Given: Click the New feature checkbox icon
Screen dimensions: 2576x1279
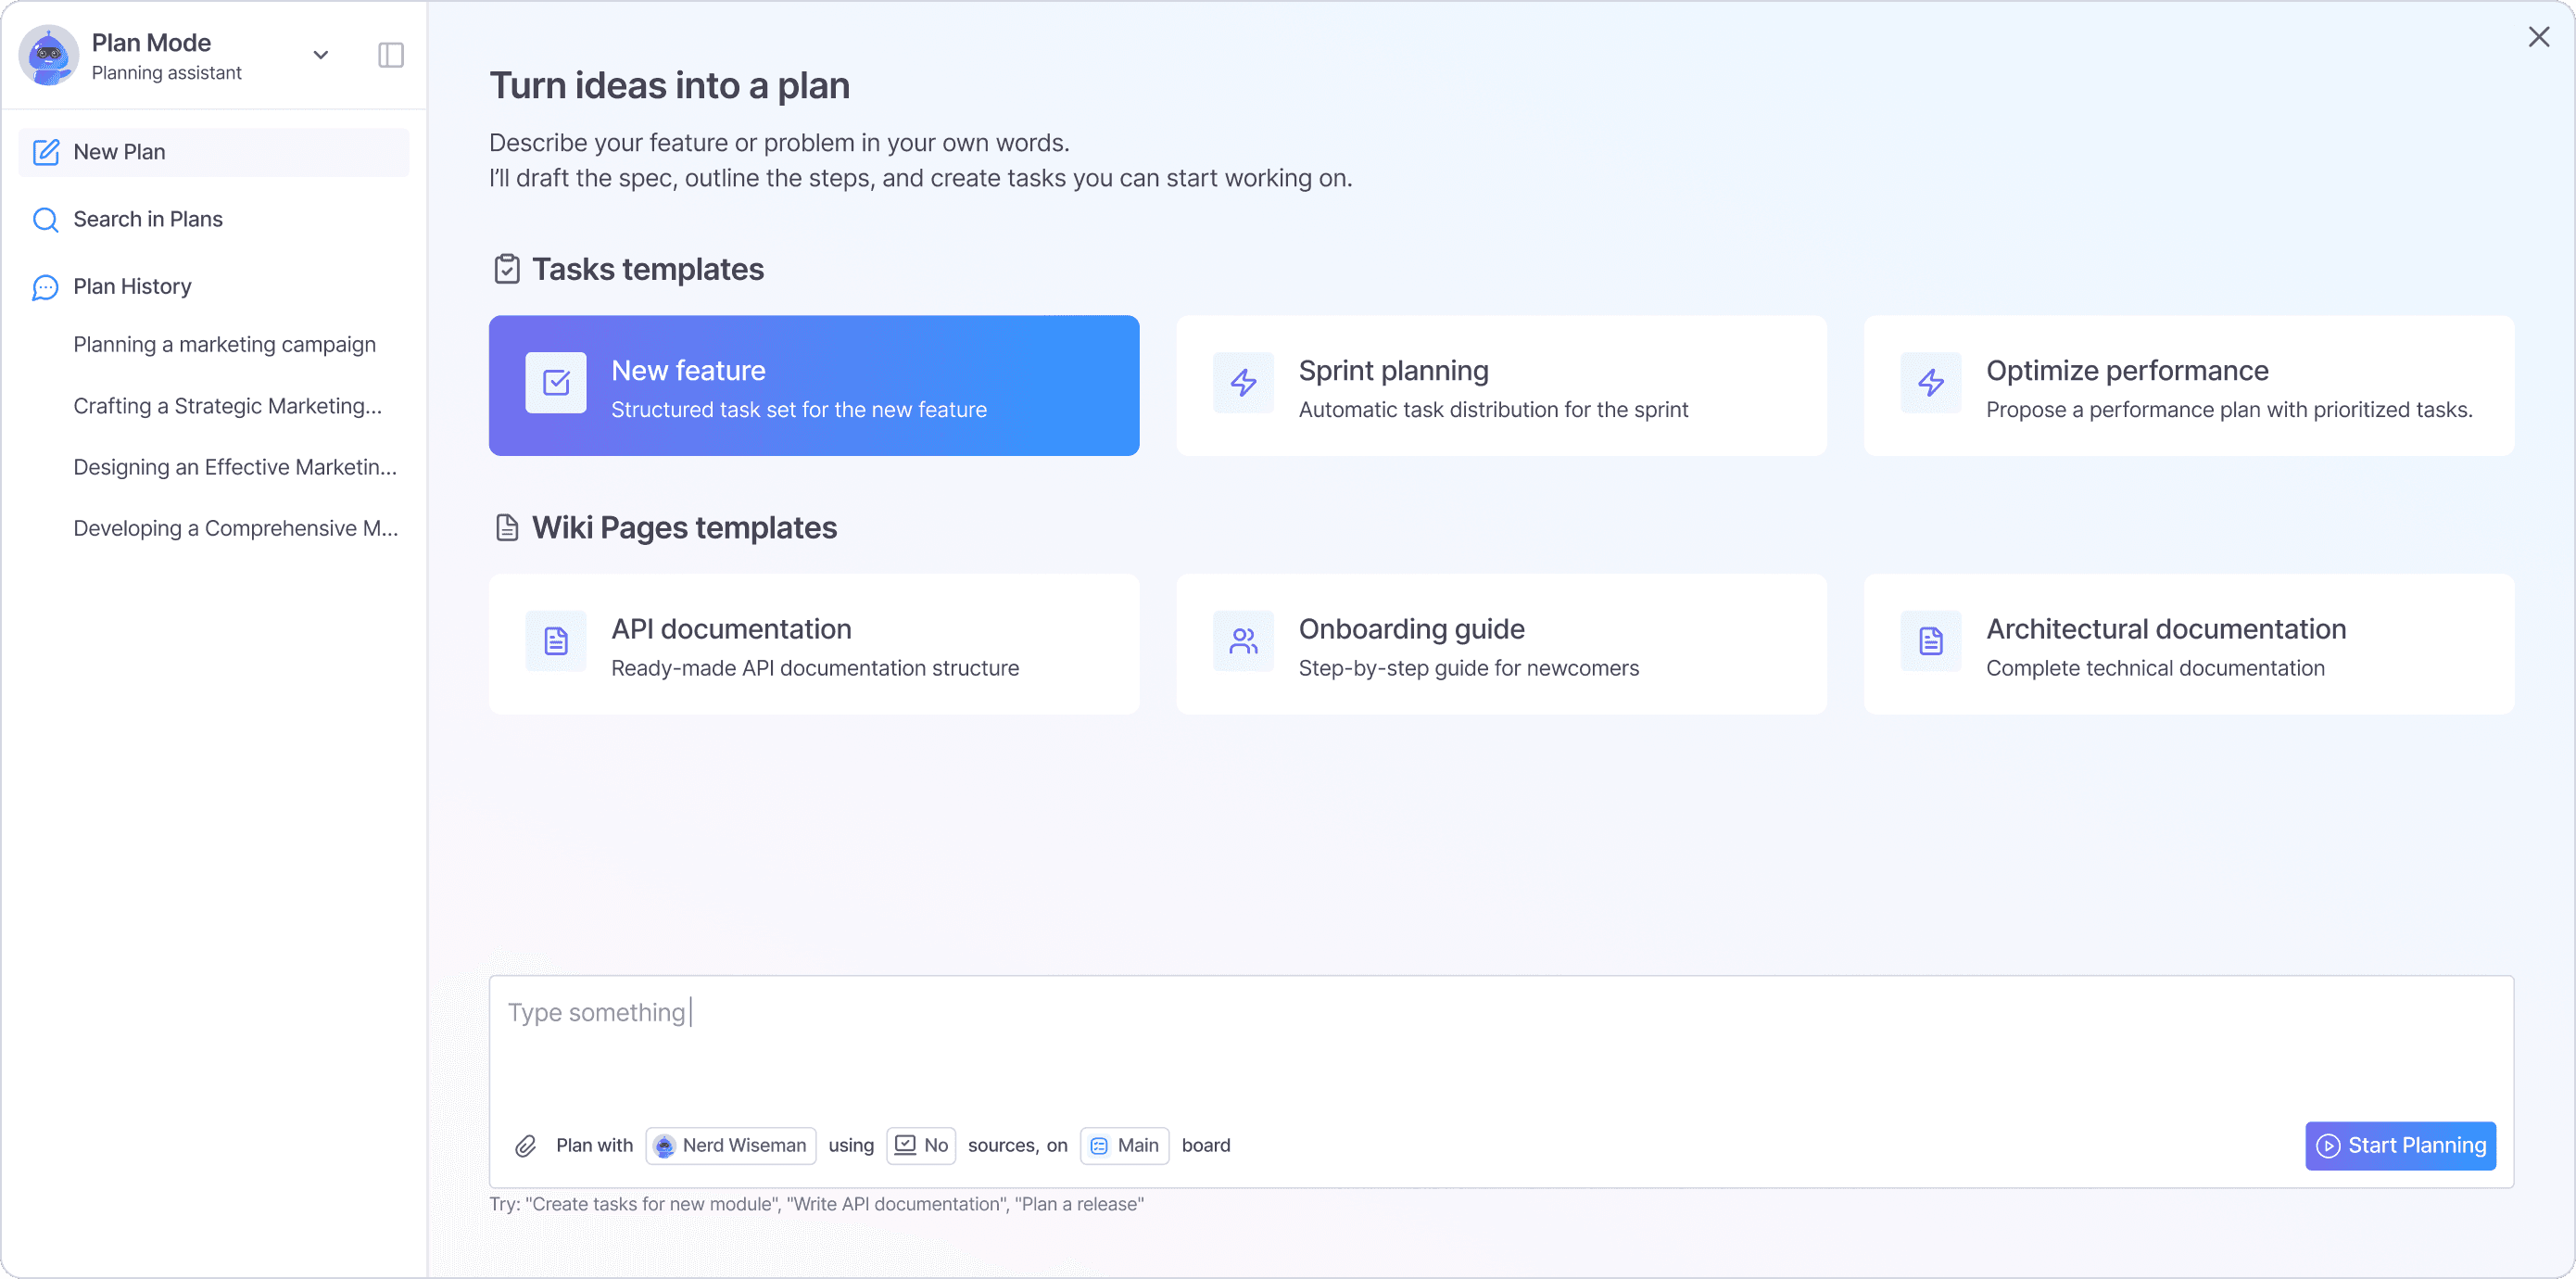Looking at the screenshot, I should pos(556,382).
